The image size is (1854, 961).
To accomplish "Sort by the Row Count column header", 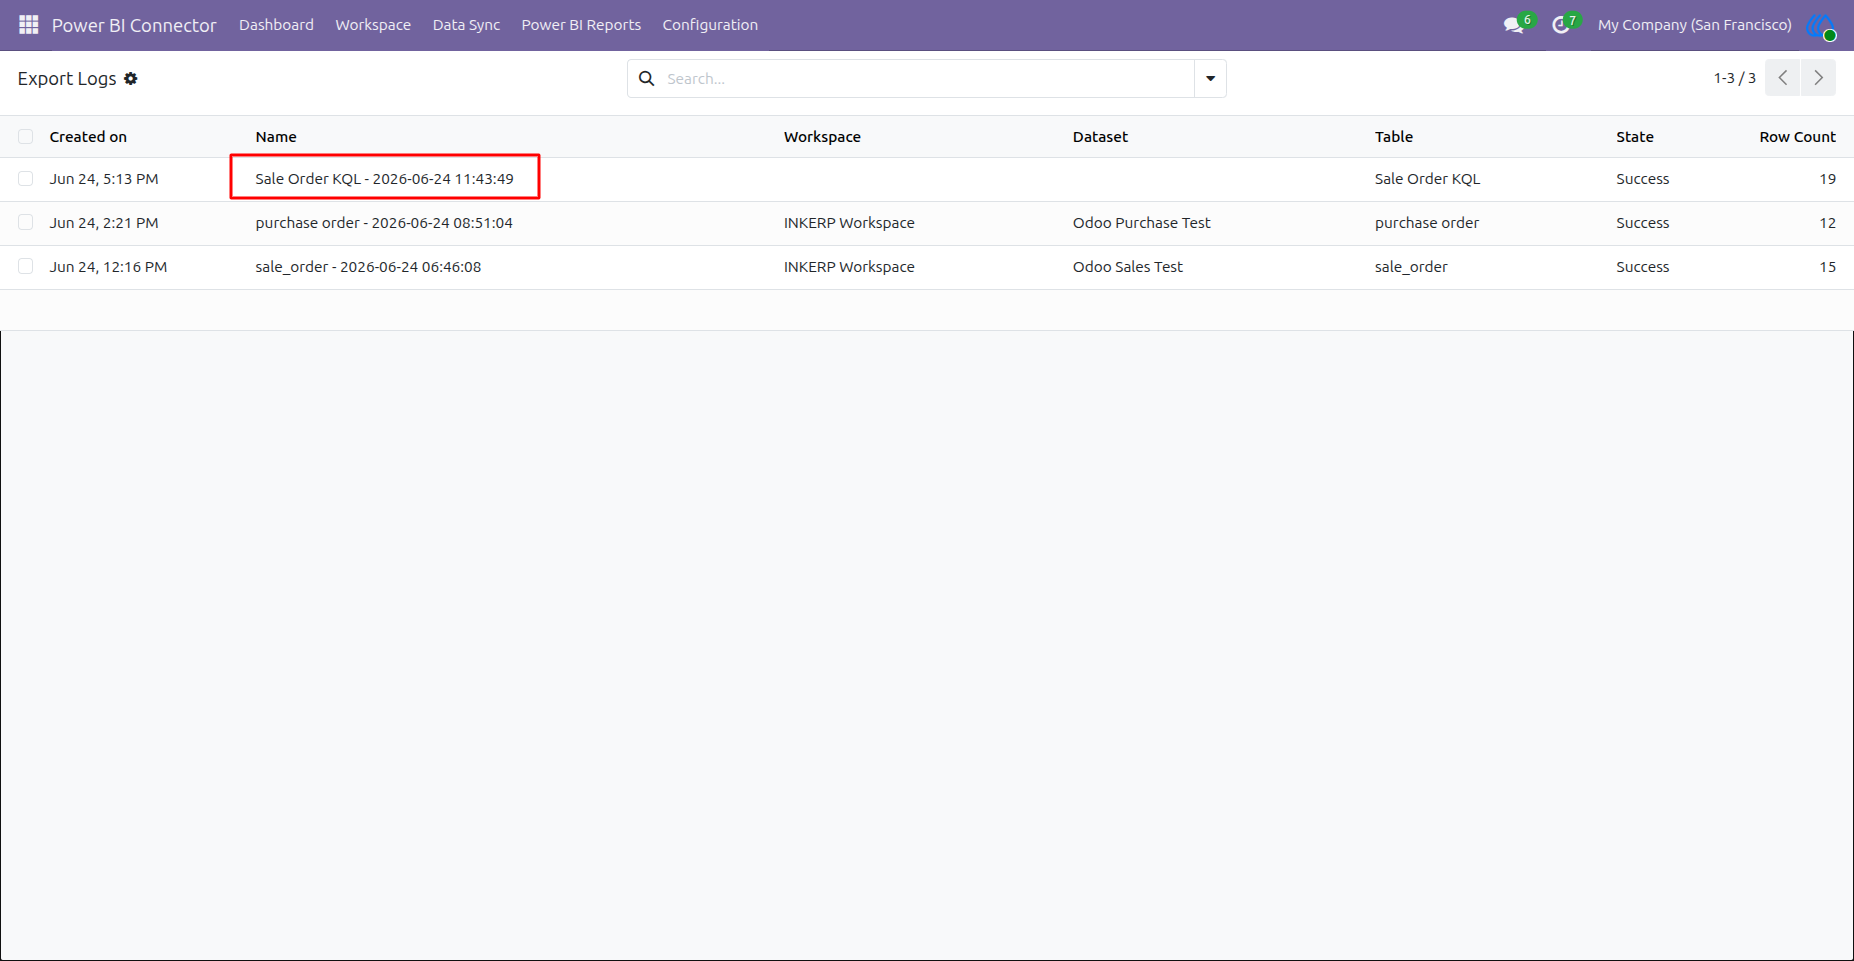I will tap(1797, 137).
